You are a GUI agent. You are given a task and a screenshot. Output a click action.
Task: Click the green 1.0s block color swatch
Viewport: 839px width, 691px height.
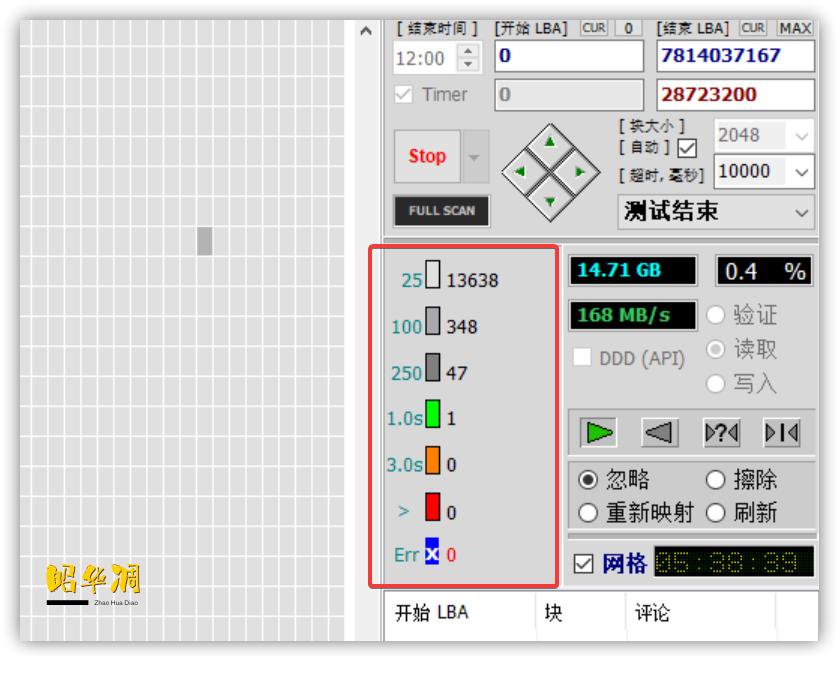[433, 414]
